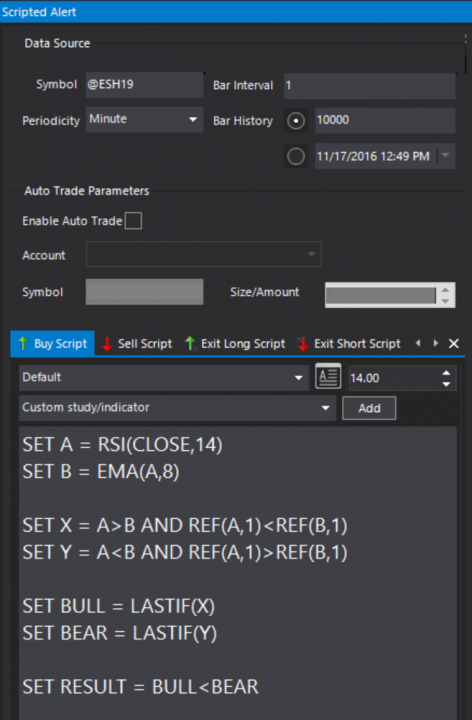
Task: Decrease the 14.00 value with down arrow
Action: 446,384
